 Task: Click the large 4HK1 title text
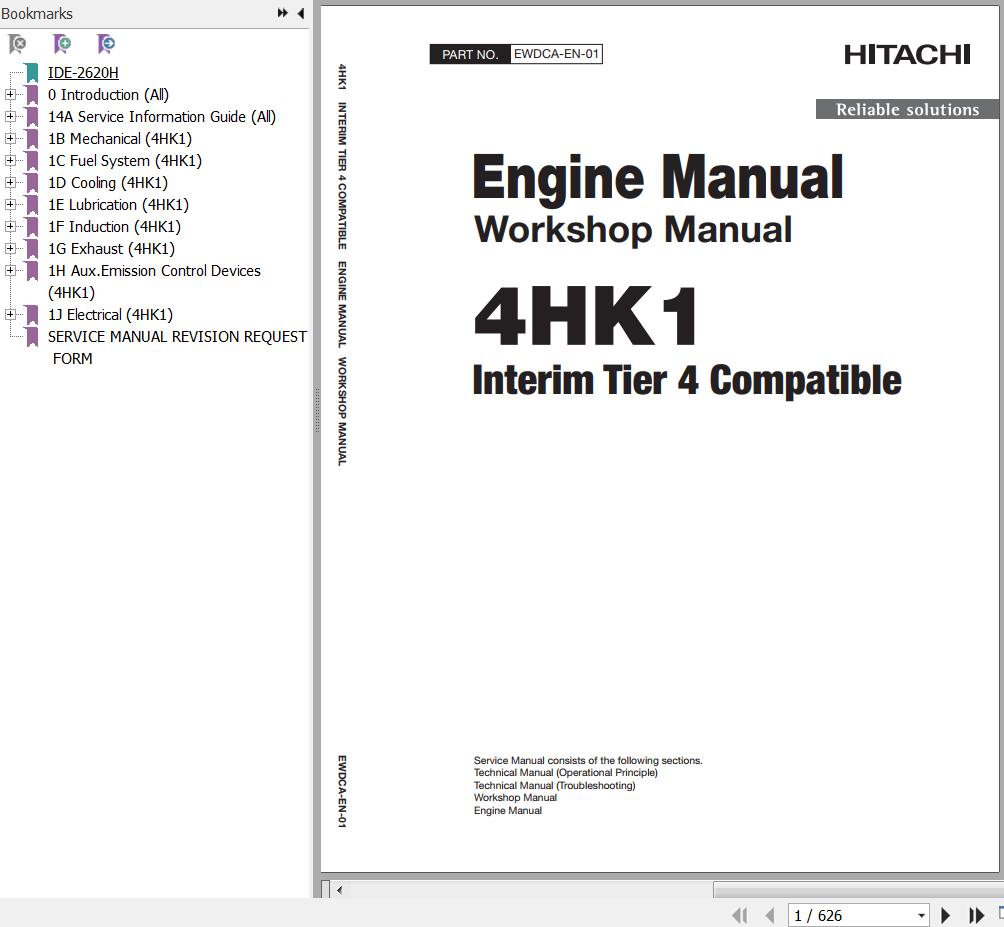(x=586, y=317)
